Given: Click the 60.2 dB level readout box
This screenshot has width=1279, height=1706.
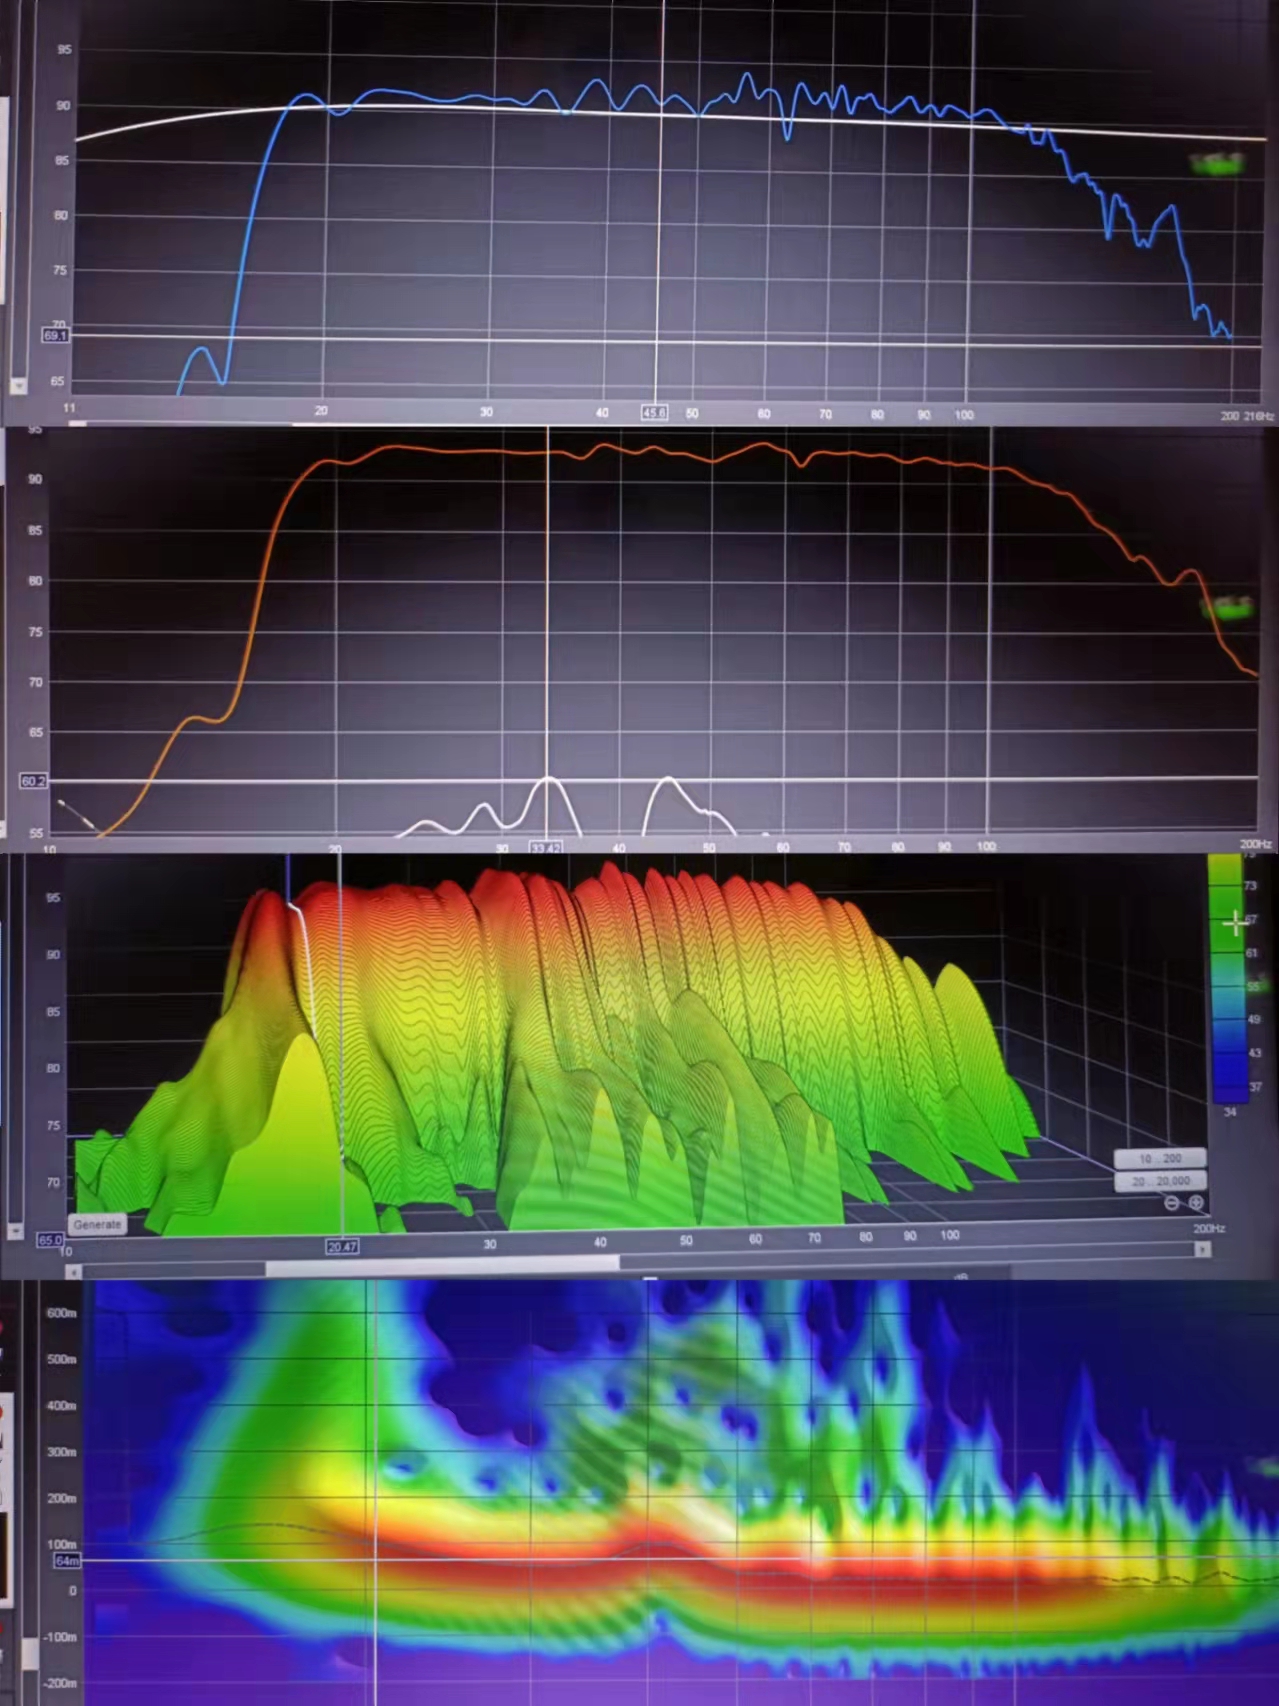Looking at the screenshot, I should 33,781.
